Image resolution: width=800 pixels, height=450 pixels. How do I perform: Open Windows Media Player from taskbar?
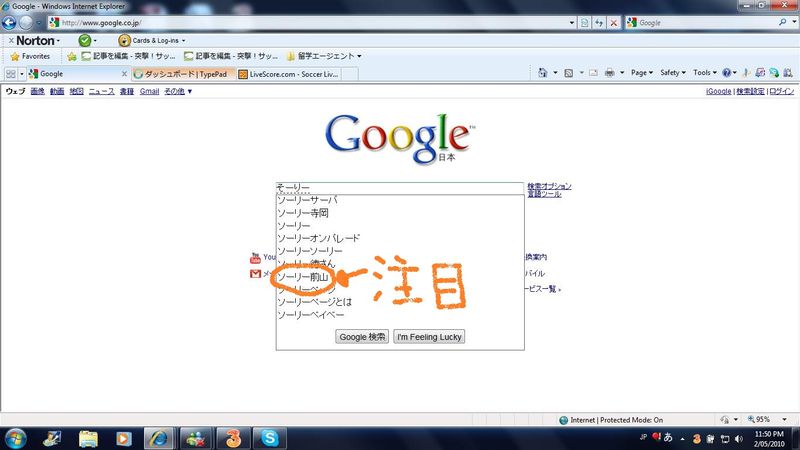click(x=123, y=439)
